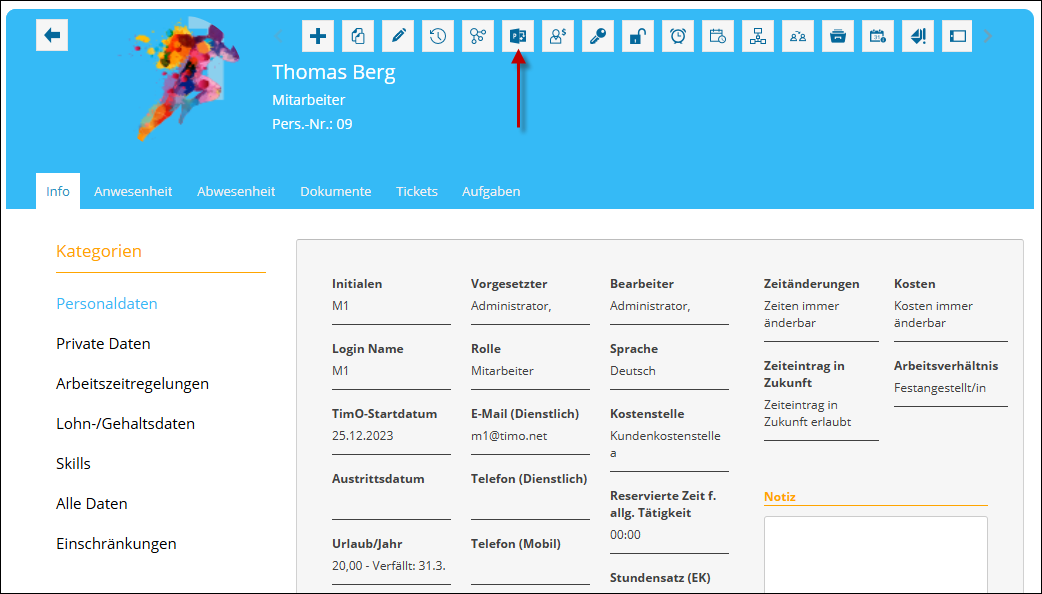Click the person with dollar sign icon
This screenshot has height=594, width=1042.
point(558,36)
